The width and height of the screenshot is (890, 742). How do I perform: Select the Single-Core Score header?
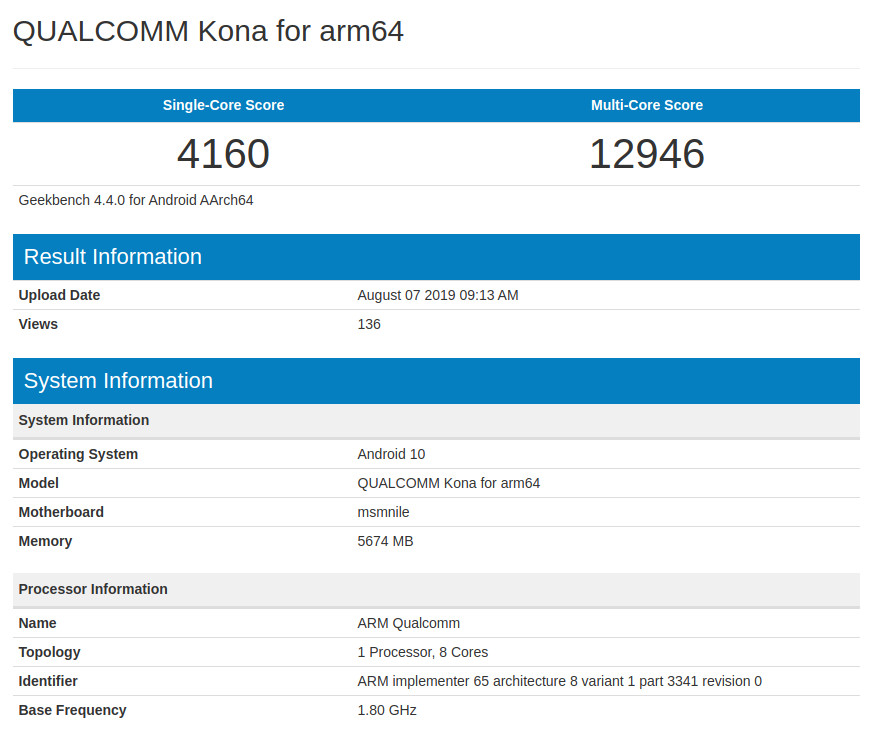tap(223, 105)
